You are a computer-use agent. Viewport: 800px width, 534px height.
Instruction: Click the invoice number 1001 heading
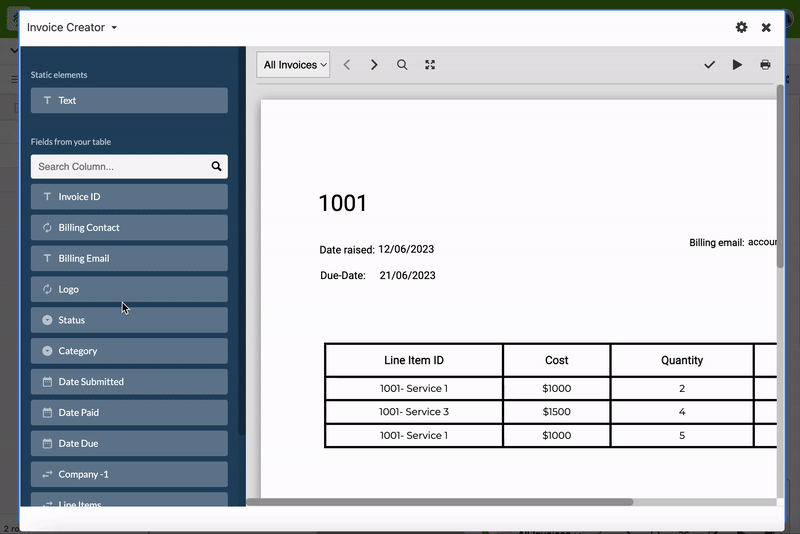[343, 204]
